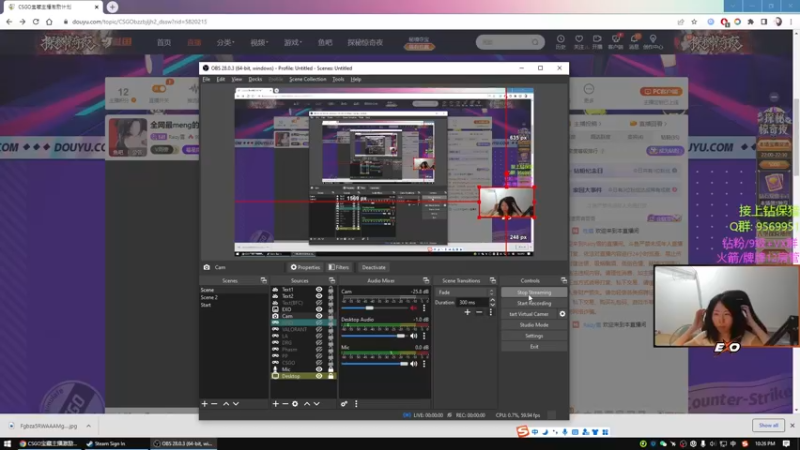This screenshot has width=800, height=450.
Task: Open the File menu in OBS
Action: pos(206,79)
